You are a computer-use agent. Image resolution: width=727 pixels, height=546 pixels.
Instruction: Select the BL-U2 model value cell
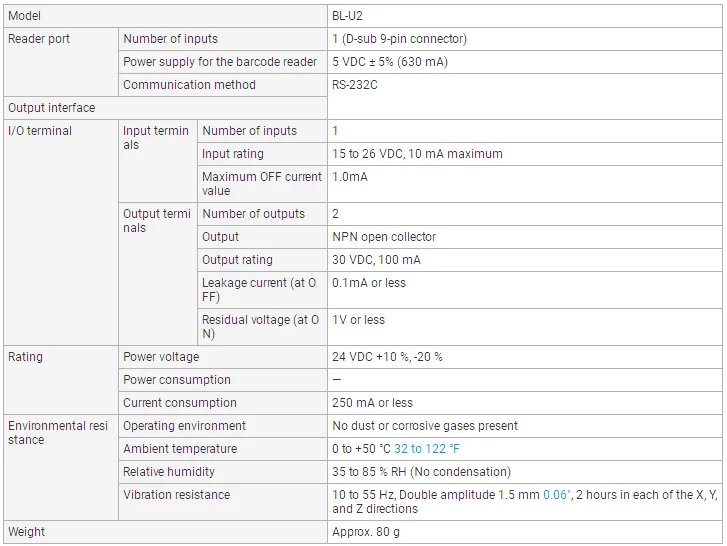pyautogui.click(x=524, y=16)
